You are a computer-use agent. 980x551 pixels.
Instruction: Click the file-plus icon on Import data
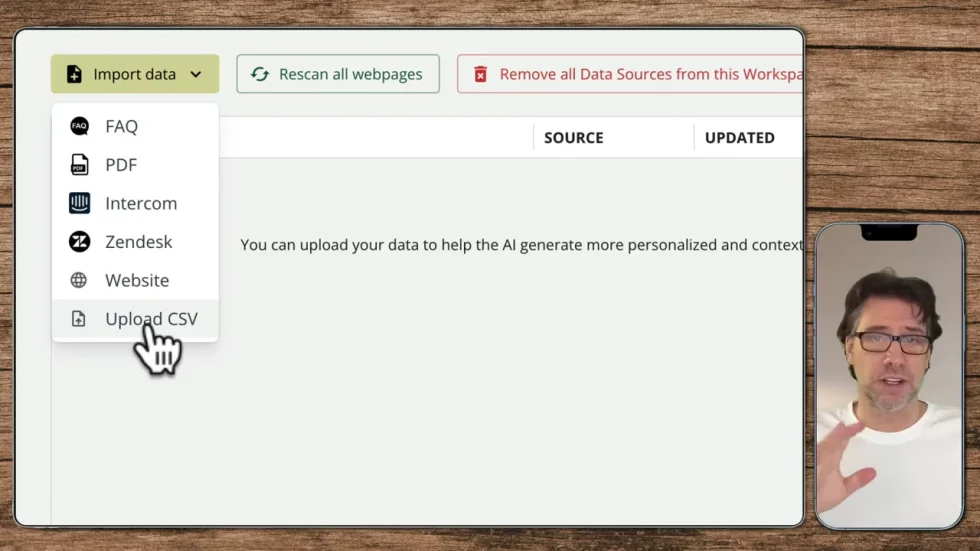pos(74,74)
